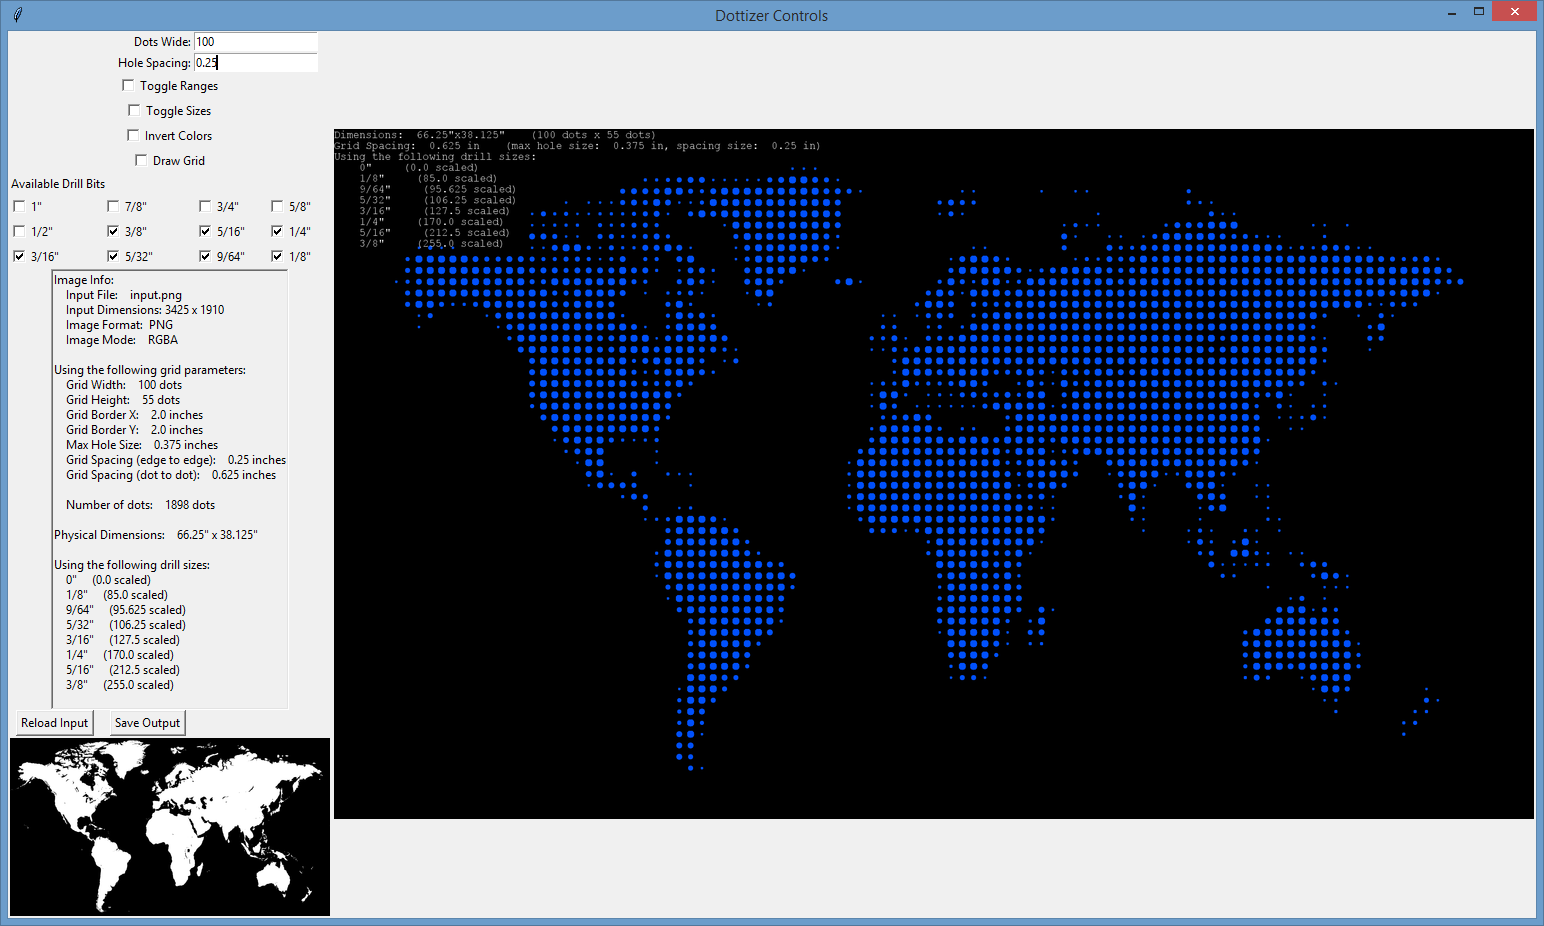Maximize the Dottizer Controls window
The image size is (1544, 926).
click(x=1479, y=12)
